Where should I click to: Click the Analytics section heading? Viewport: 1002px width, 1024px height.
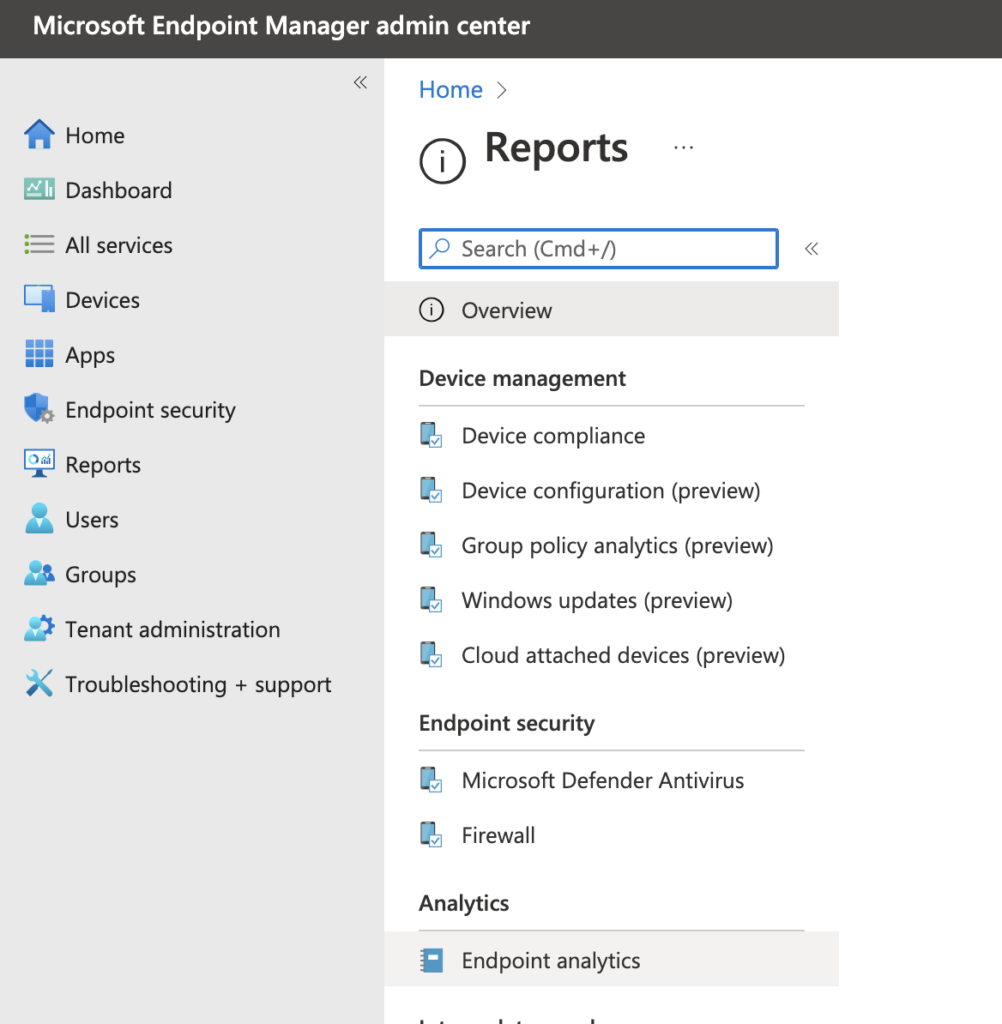[x=464, y=904]
